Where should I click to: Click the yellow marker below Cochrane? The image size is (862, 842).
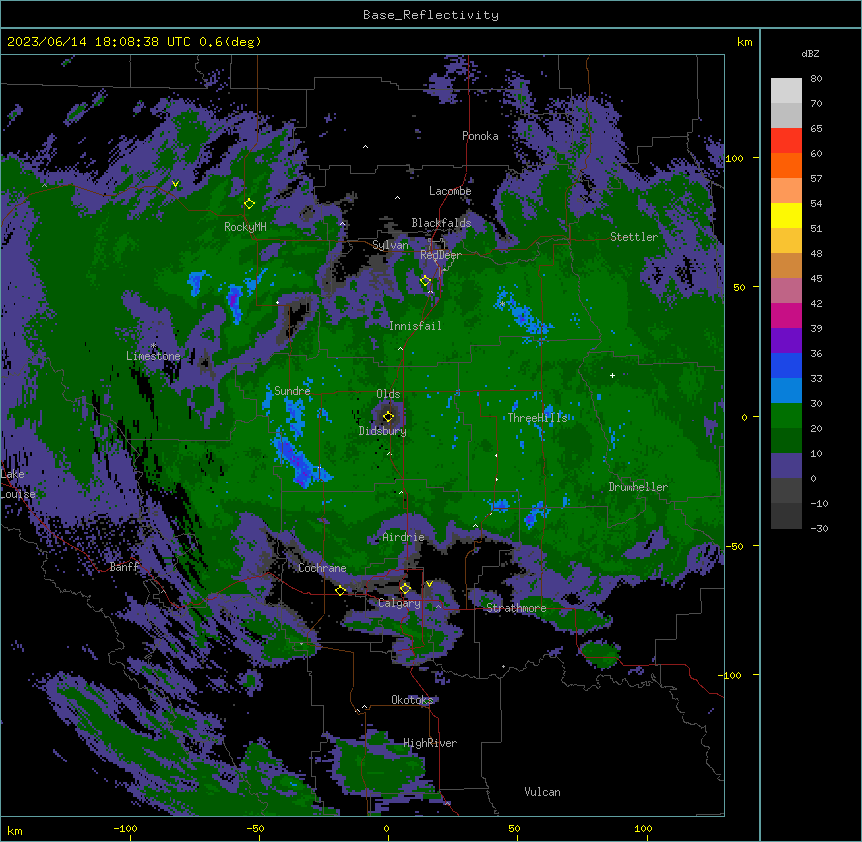pyautogui.click(x=340, y=590)
